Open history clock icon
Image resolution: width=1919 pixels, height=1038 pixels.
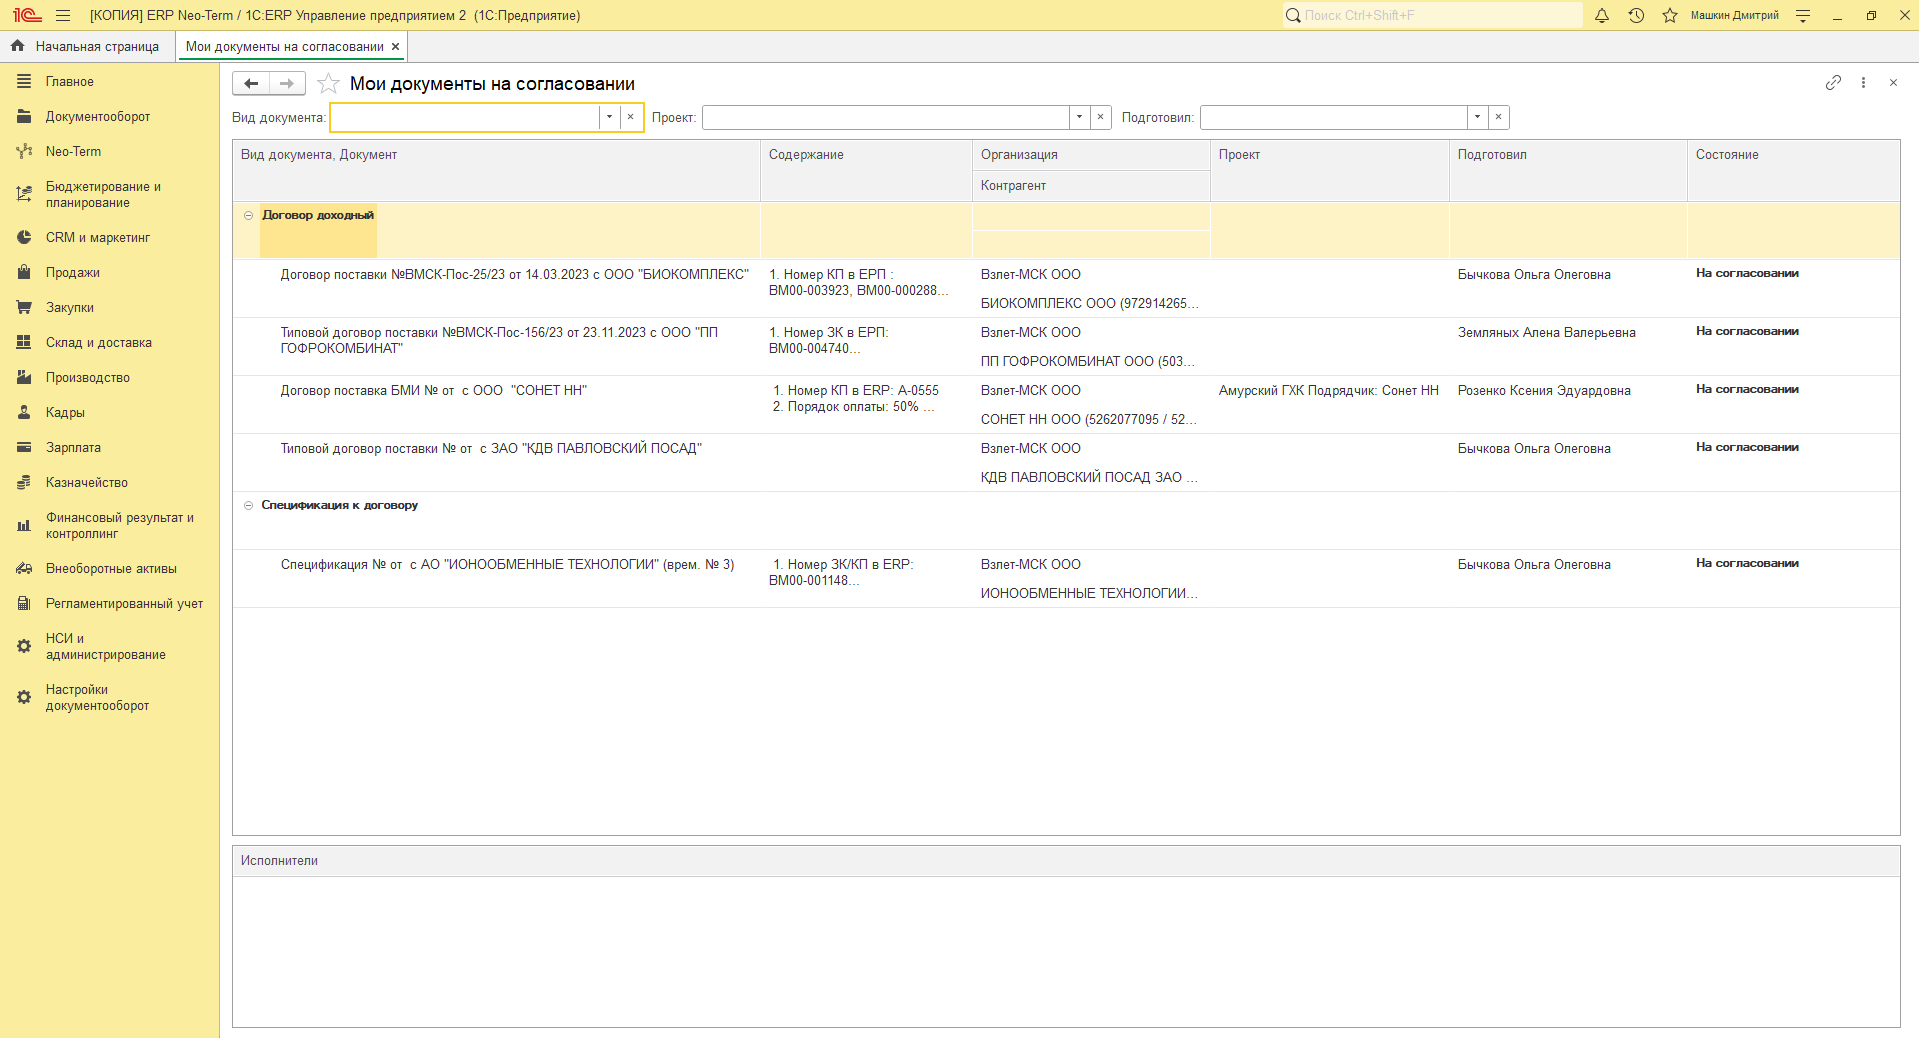pos(1636,15)
